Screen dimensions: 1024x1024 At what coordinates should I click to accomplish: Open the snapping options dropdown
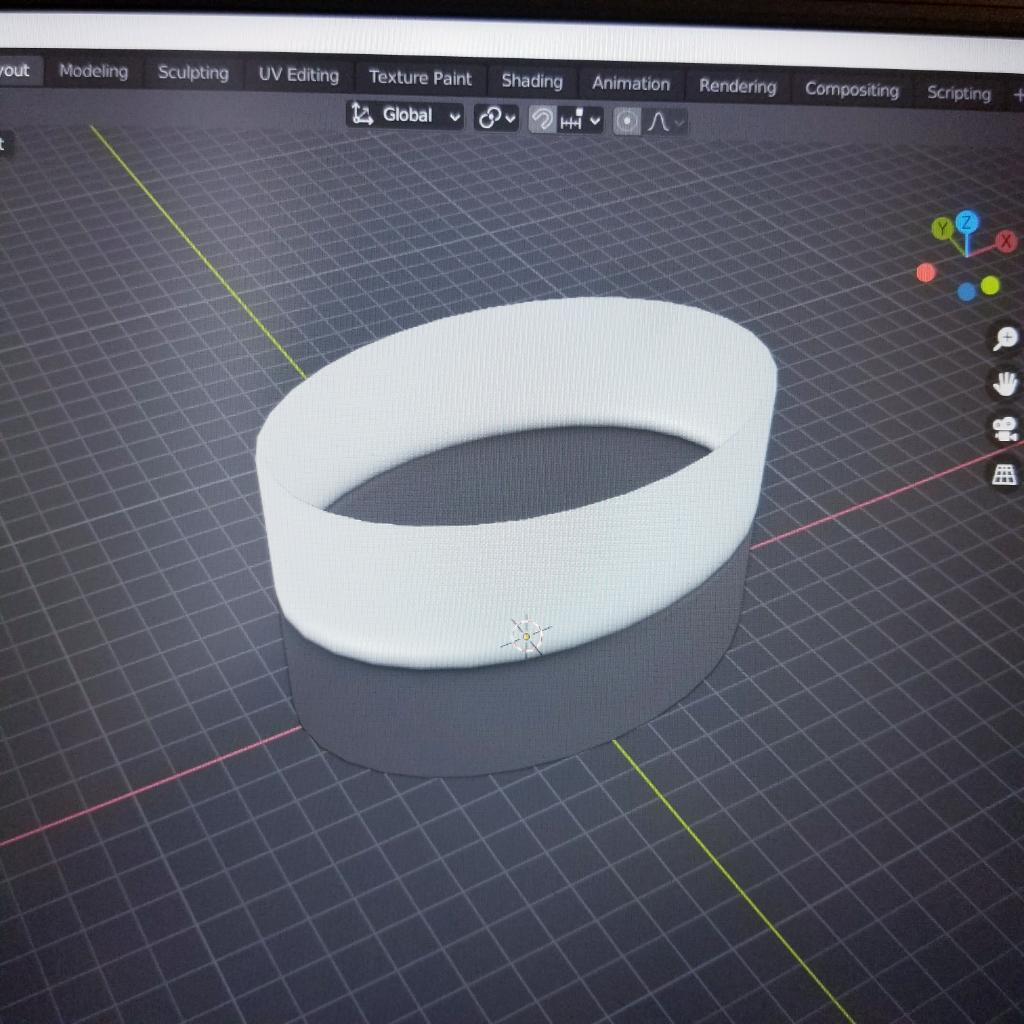click(580, 121)
